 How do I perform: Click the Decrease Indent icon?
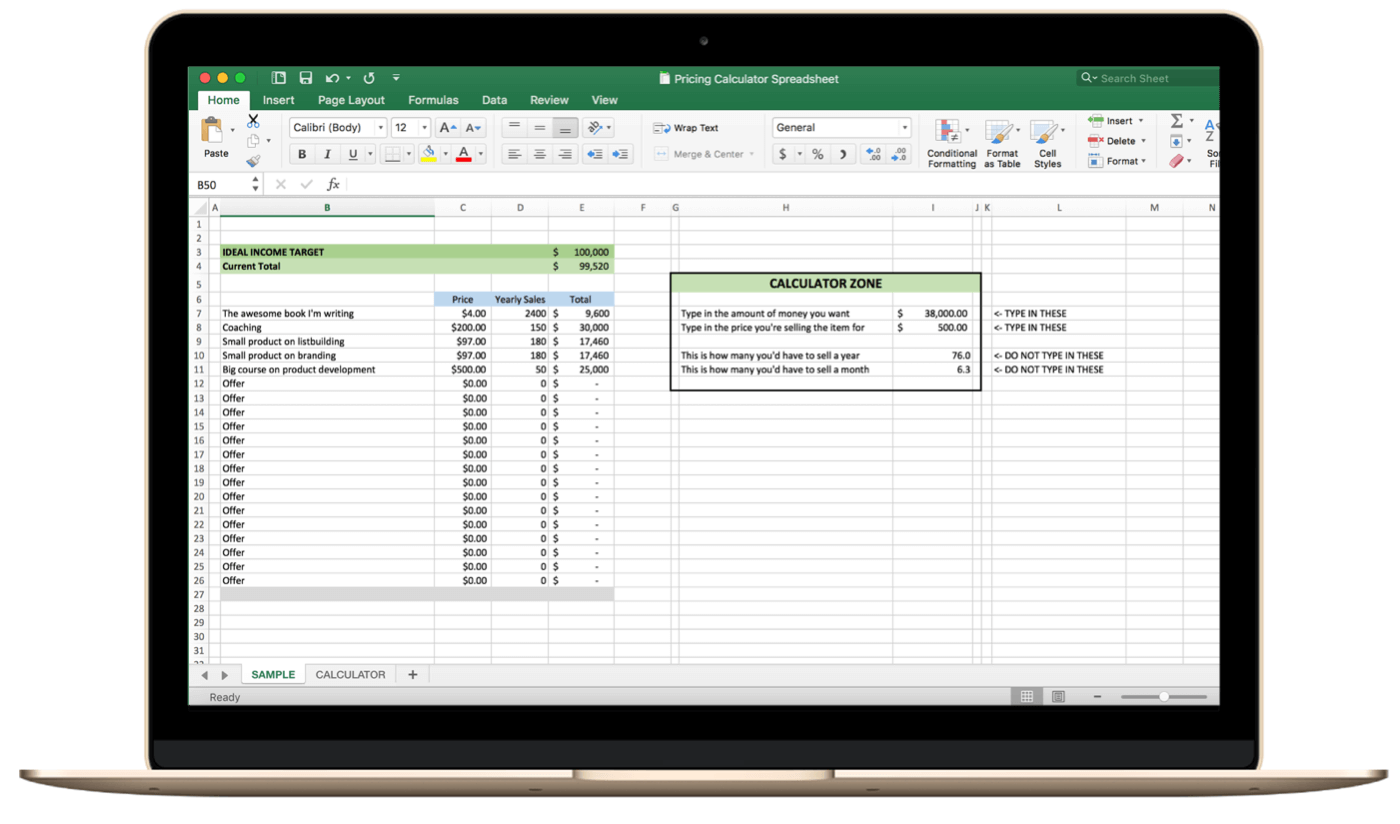[x=595, y=154]
